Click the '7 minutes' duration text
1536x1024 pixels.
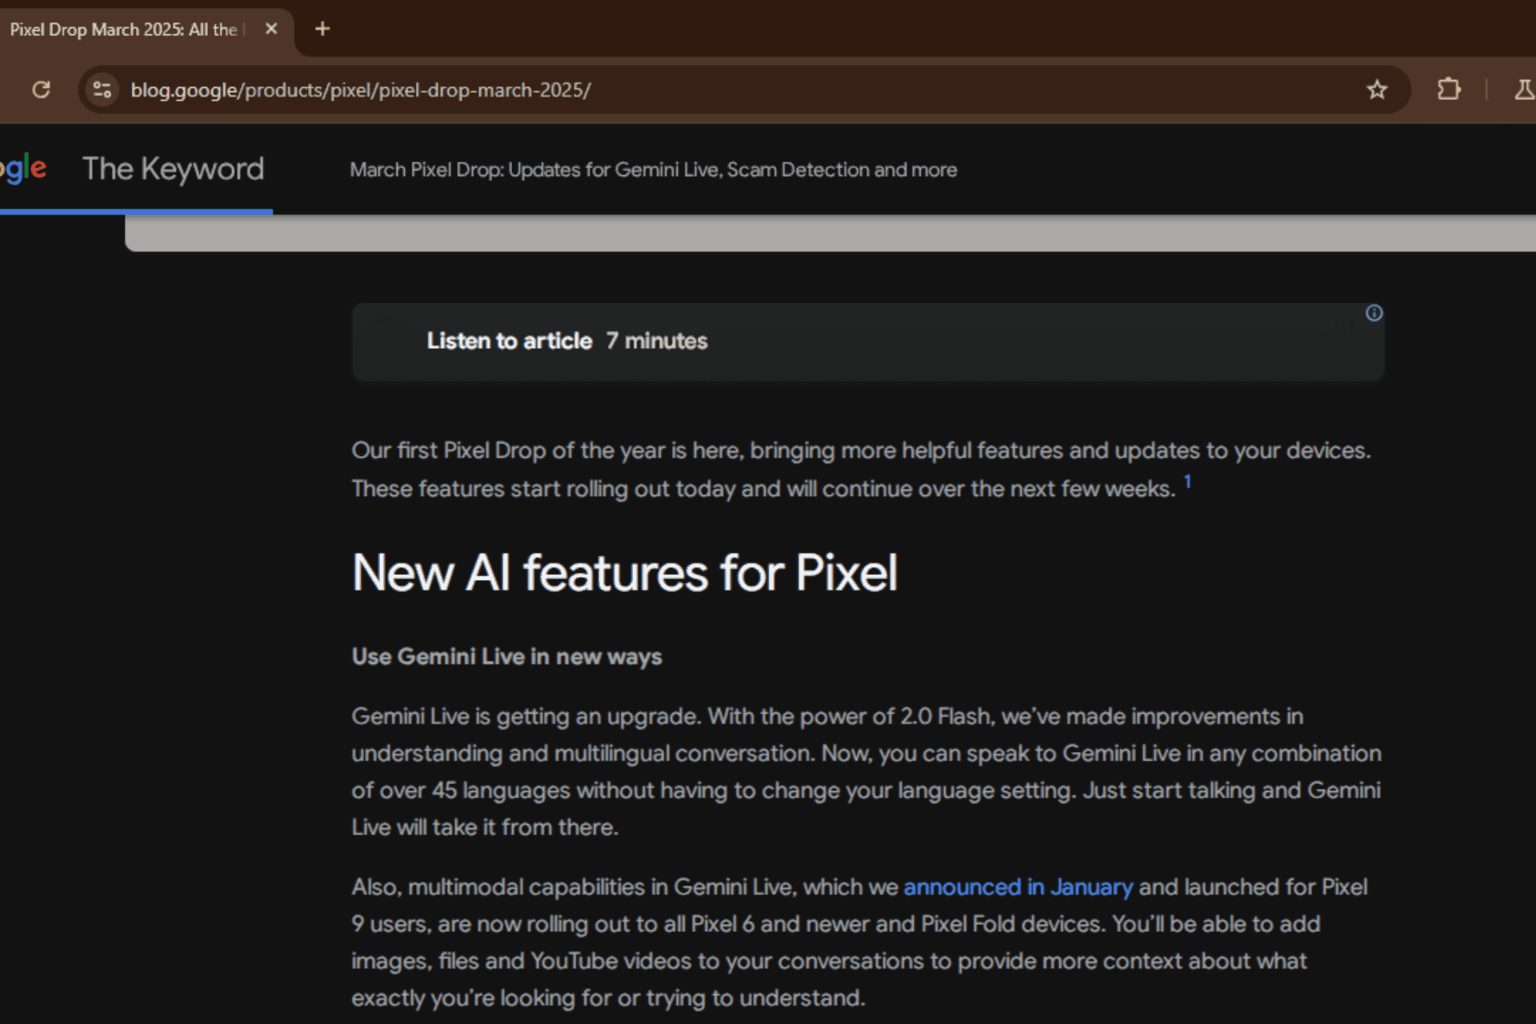point(657,341)
